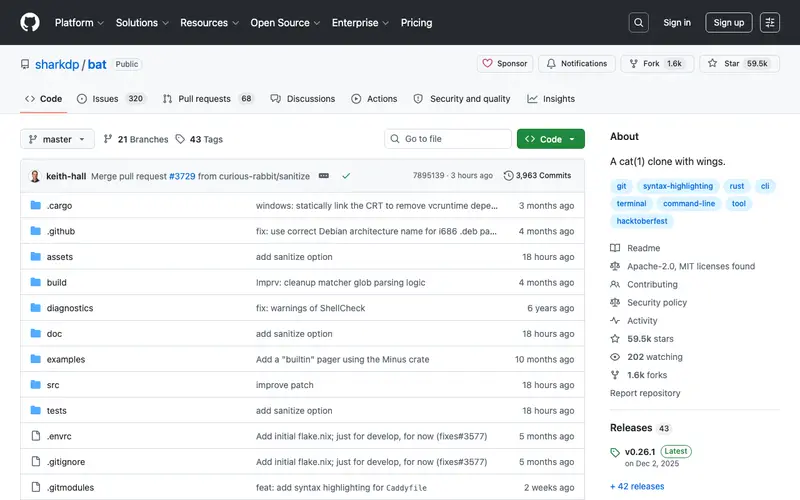The image size is (800, 500).
Task: Open the Enterprise dropdown menu
Action: point(360,22)
